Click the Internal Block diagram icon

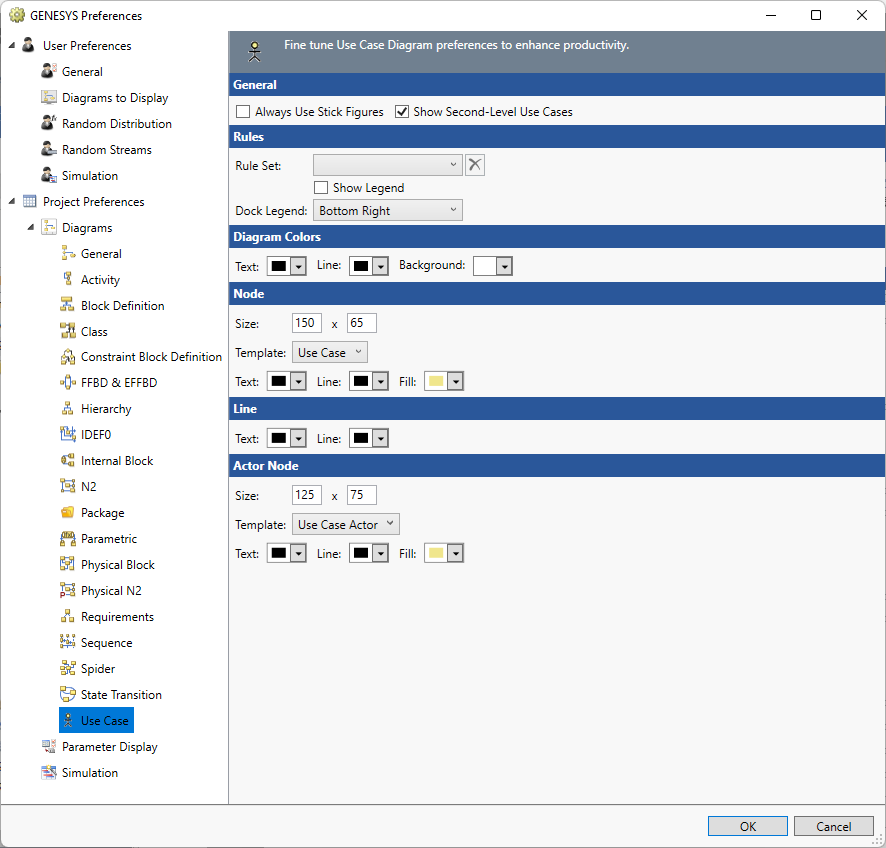point(68,460)
